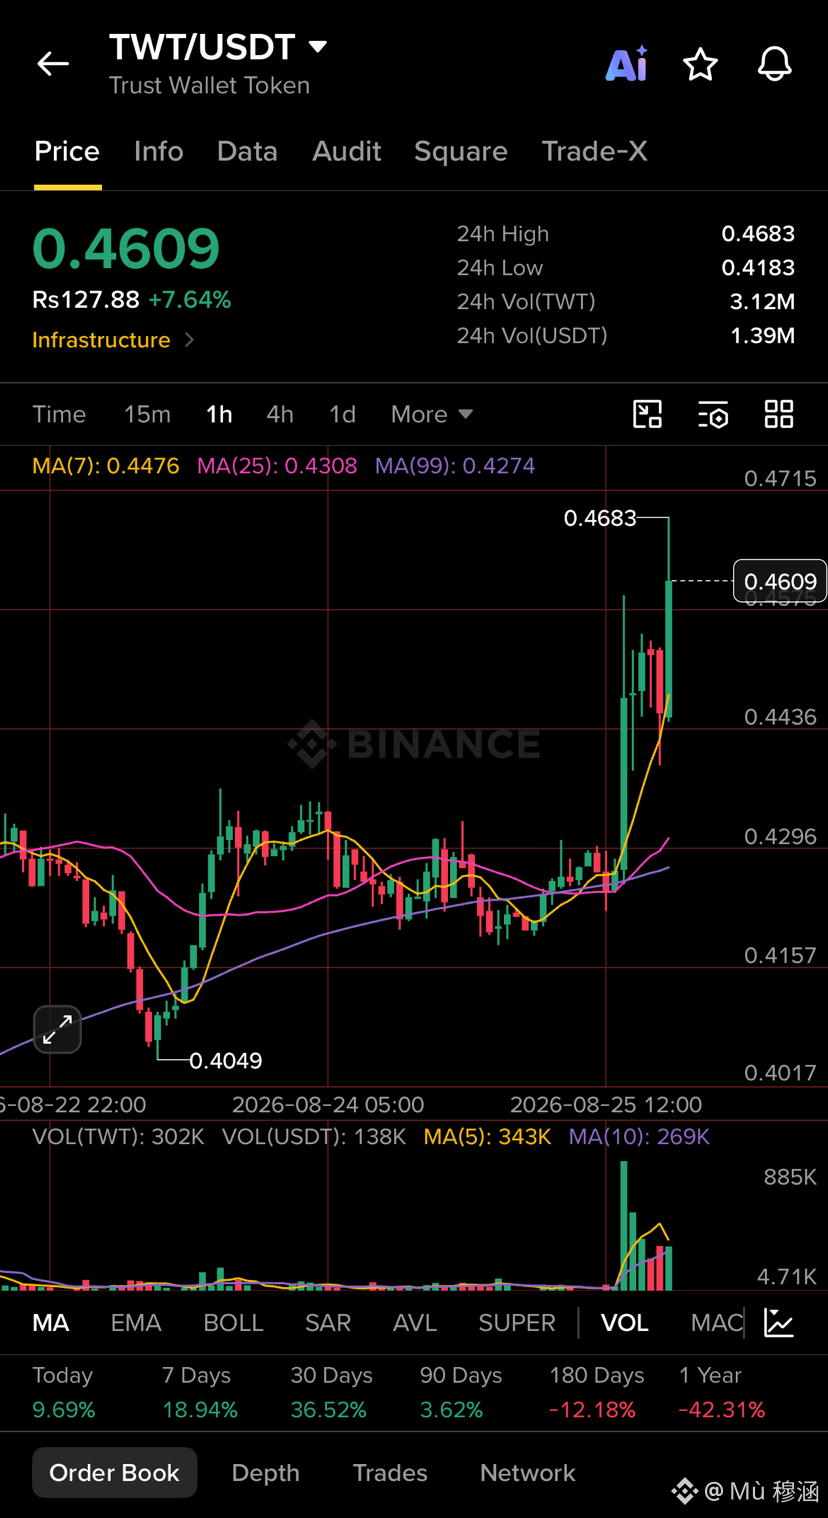828x1518 pixels.
Task: Add TWT/USDT to favorites with star icon
Action: click(700, 64)
